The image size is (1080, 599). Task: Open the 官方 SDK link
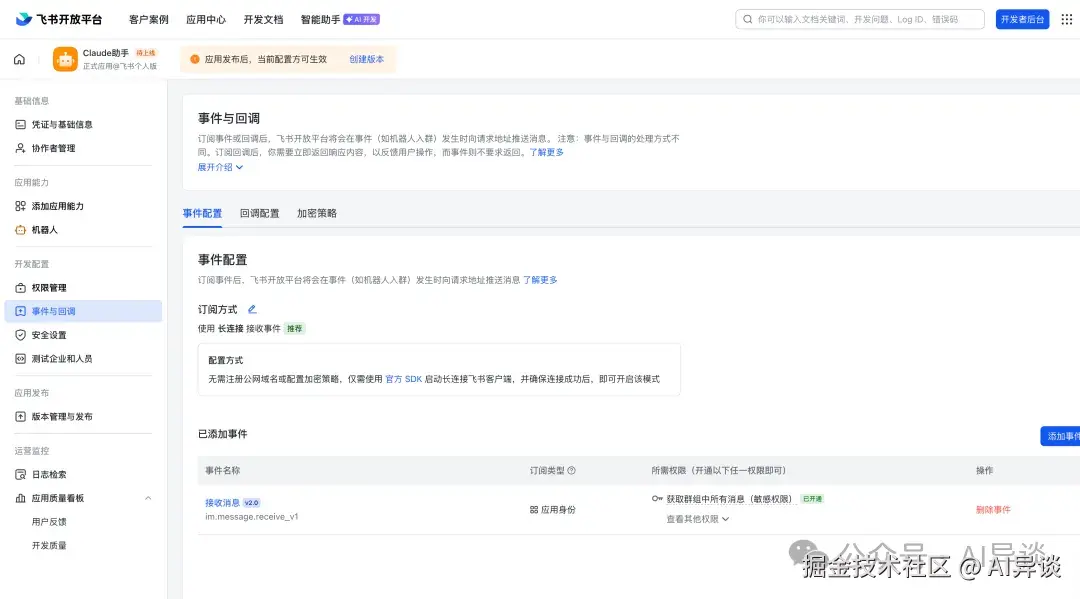[404, 379]
